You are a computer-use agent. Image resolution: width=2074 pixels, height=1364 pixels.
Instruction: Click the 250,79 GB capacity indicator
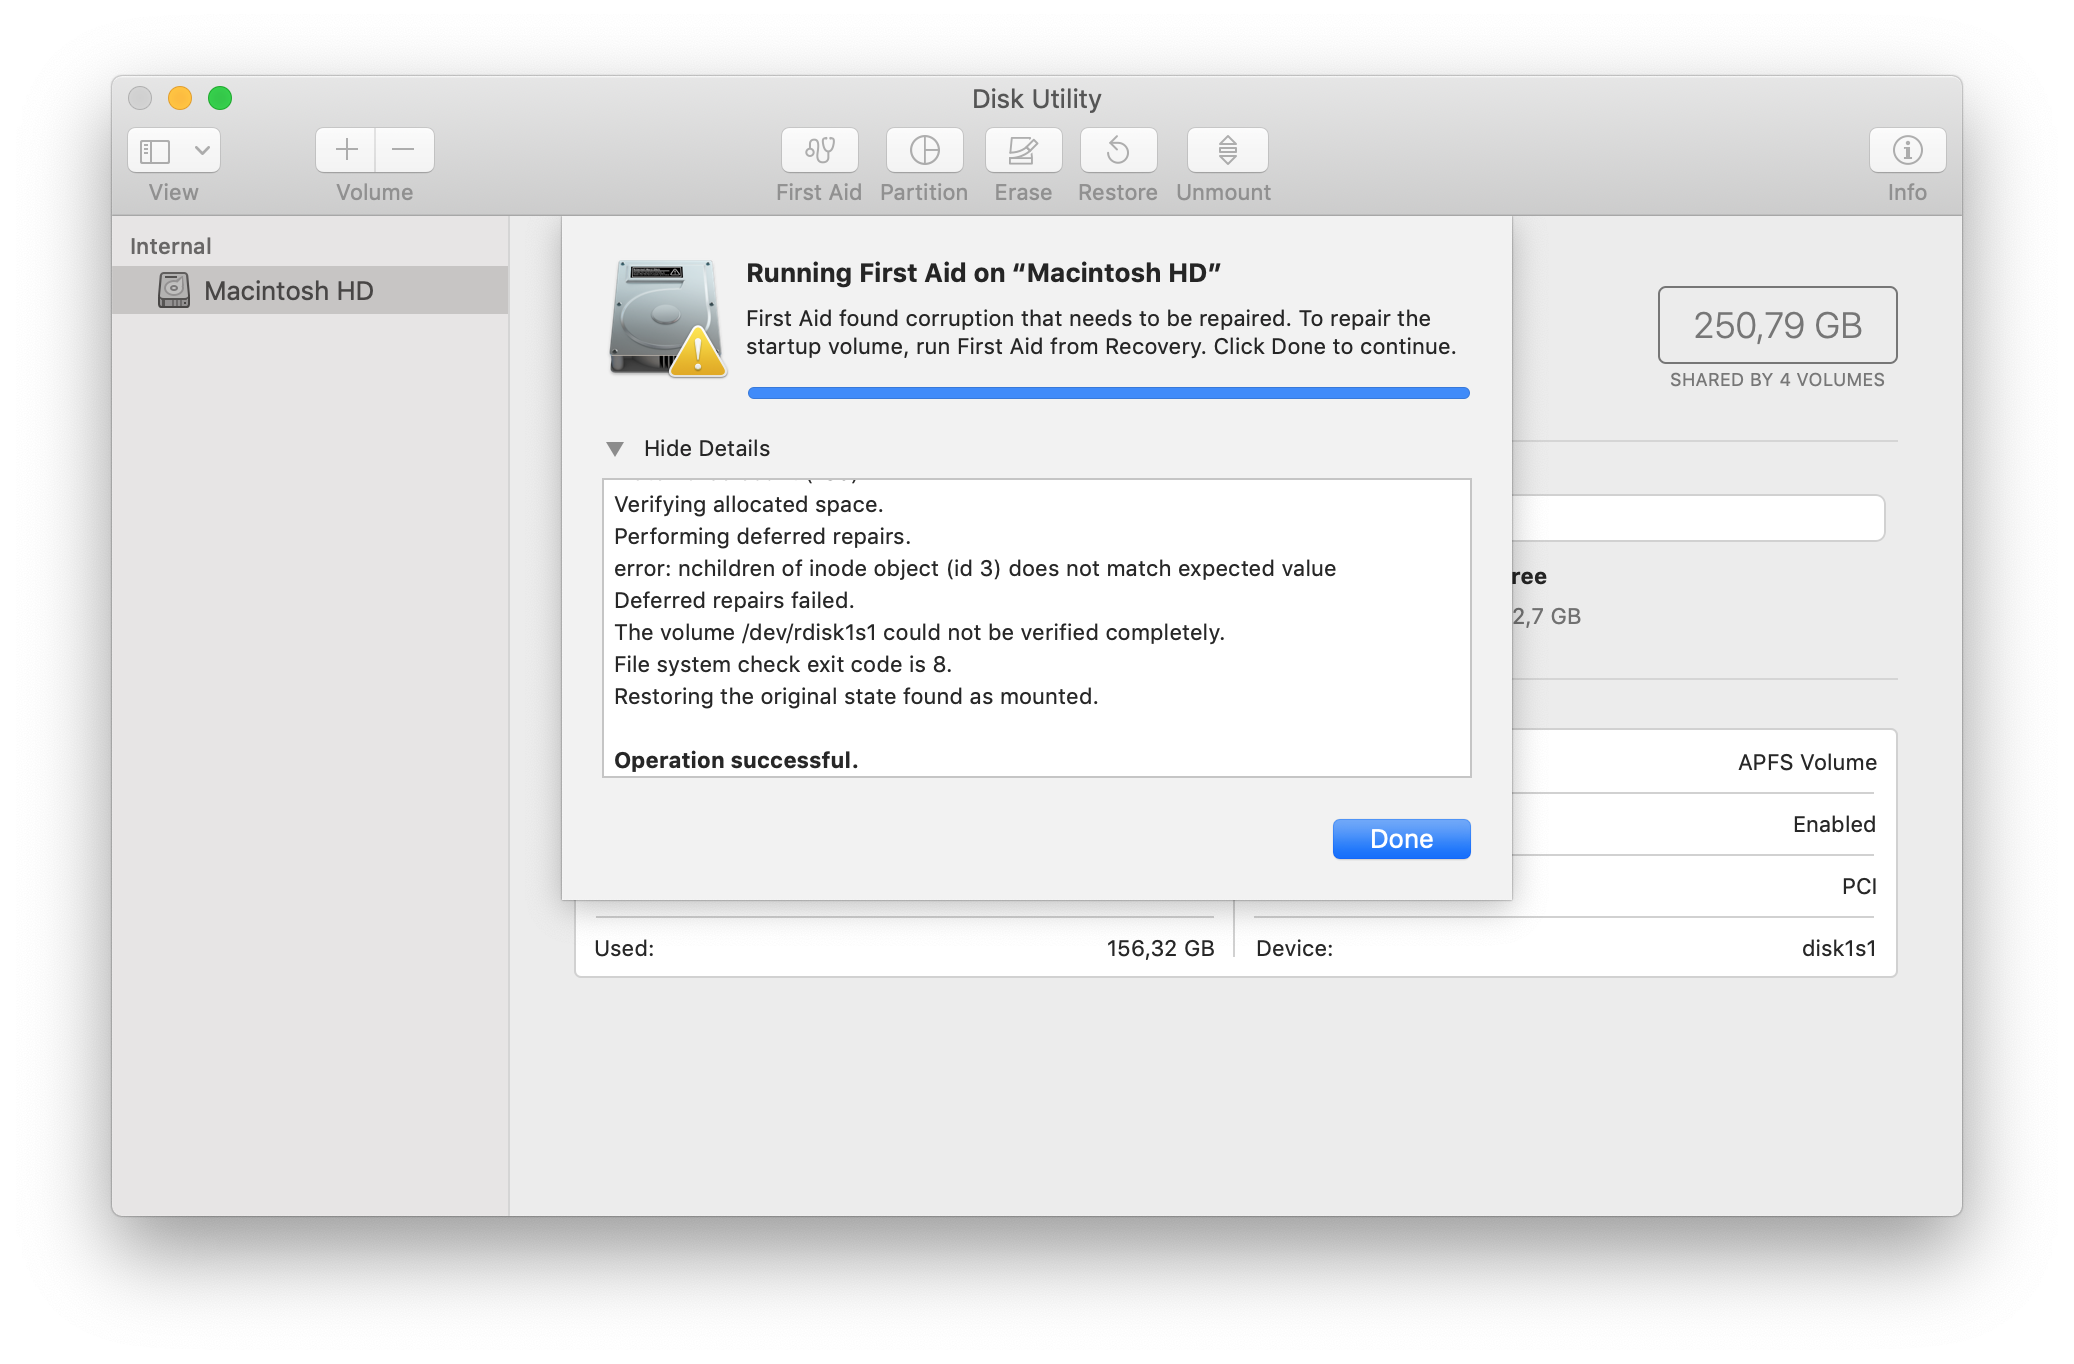click(x=1777, y=325)
